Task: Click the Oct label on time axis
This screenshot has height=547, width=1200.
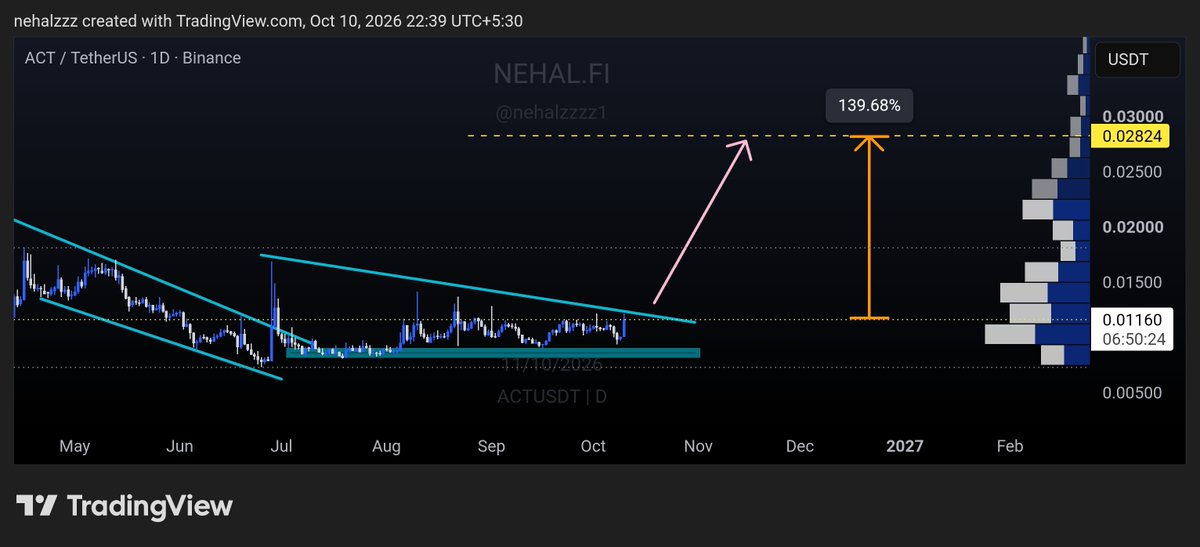Action: (593, 446)
